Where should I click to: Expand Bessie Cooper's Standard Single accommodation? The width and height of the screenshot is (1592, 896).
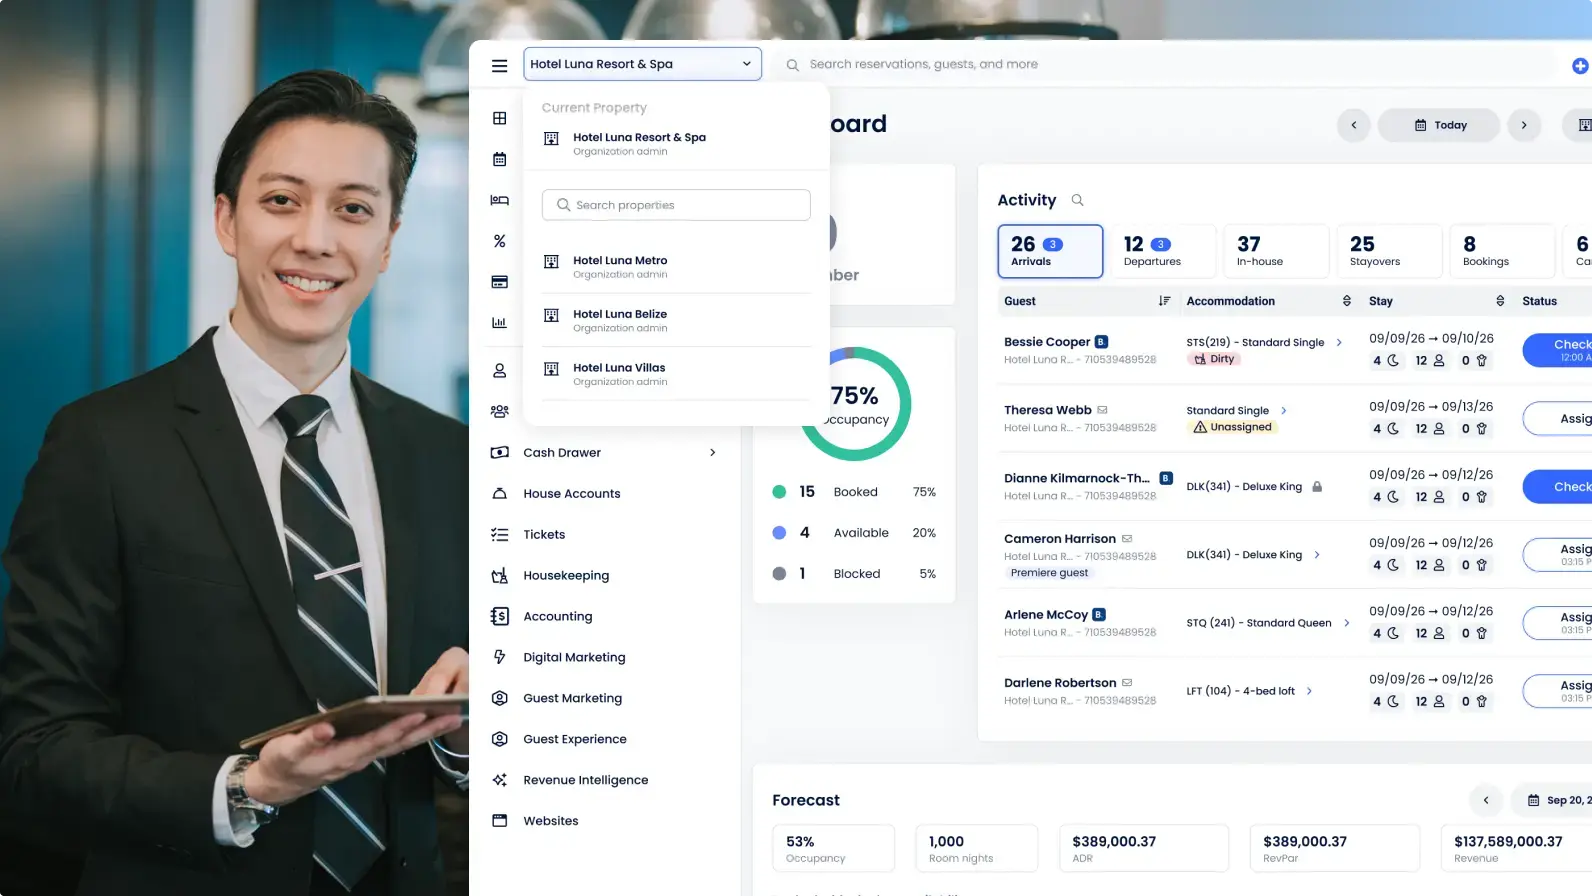pos(1339,343)
